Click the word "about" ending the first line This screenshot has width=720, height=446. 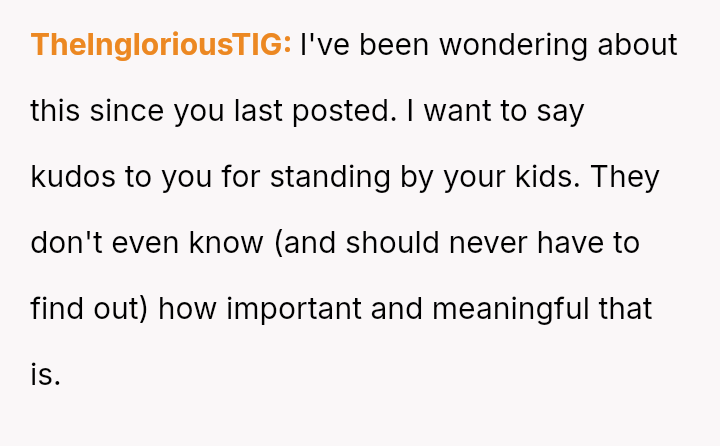[x=637, y=45]
